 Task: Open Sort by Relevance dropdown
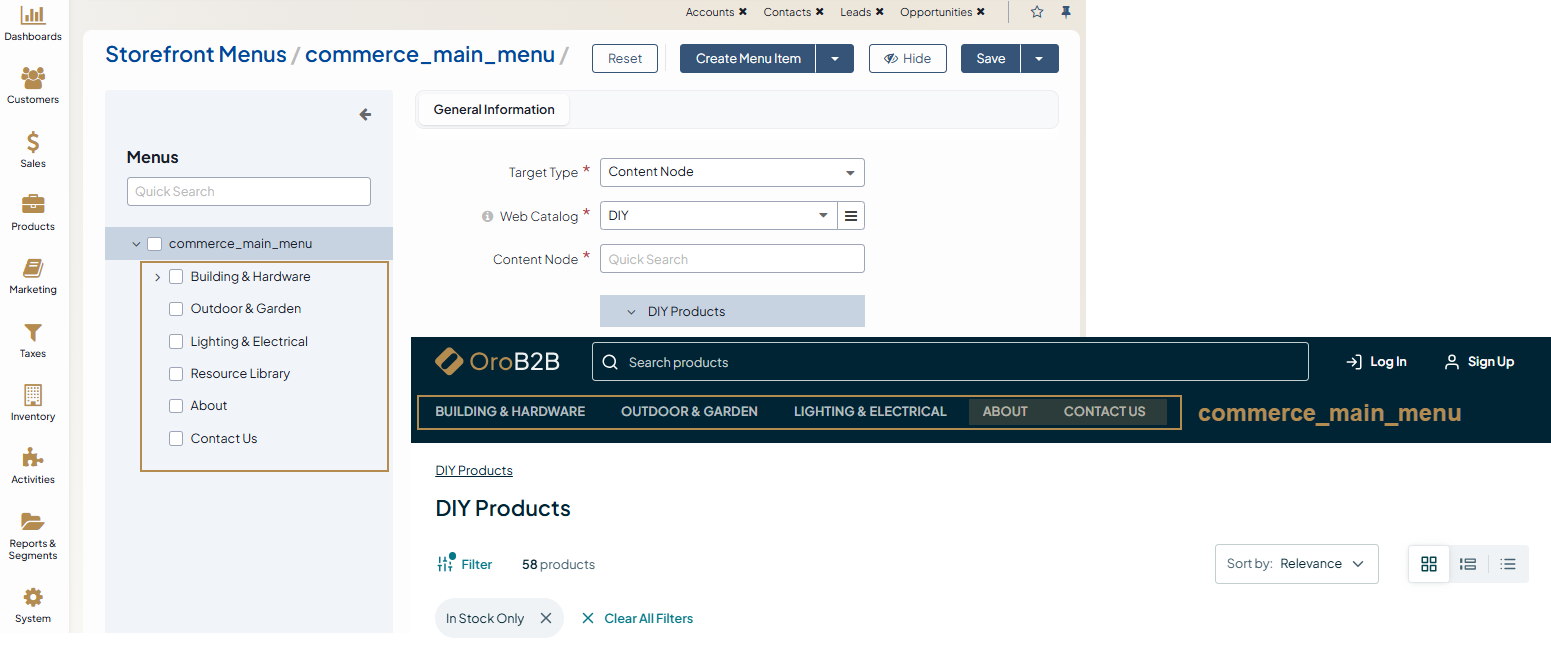click(1297, 564)
